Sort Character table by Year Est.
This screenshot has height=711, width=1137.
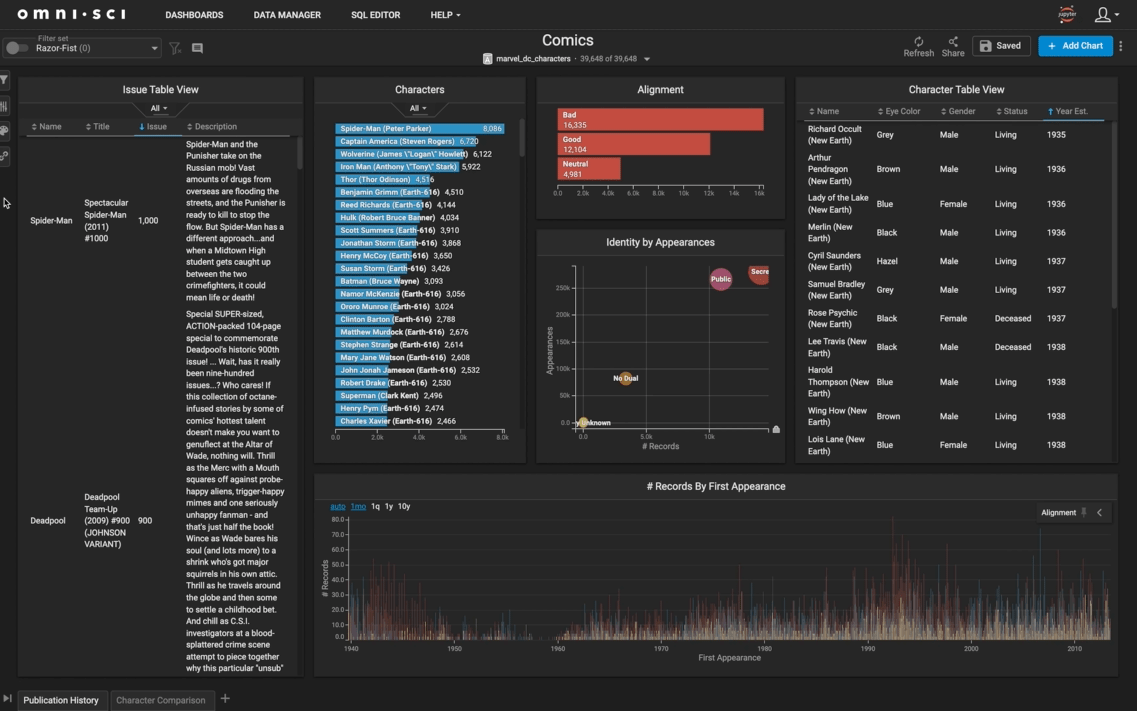coord(1067,112)
